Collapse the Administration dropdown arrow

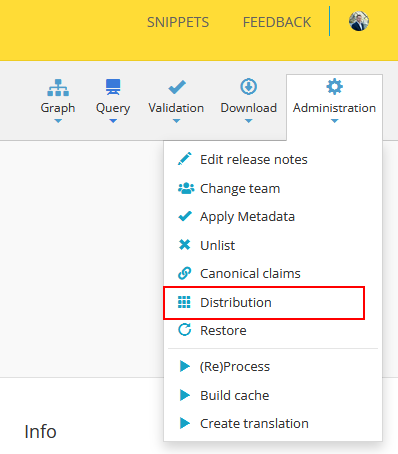[x=334, y=121]
